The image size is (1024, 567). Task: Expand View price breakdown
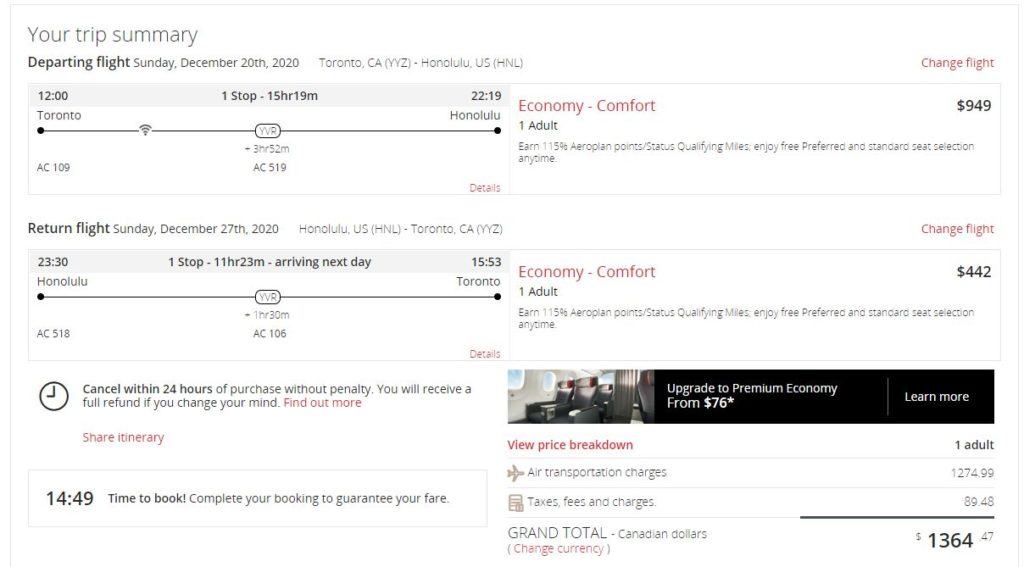pos(570,445)
